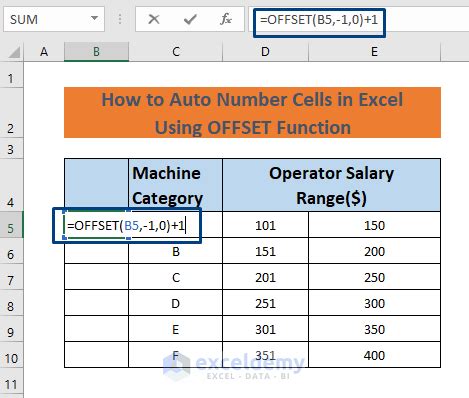
Task: Select row 4 header
Action: tap(12, 185)
